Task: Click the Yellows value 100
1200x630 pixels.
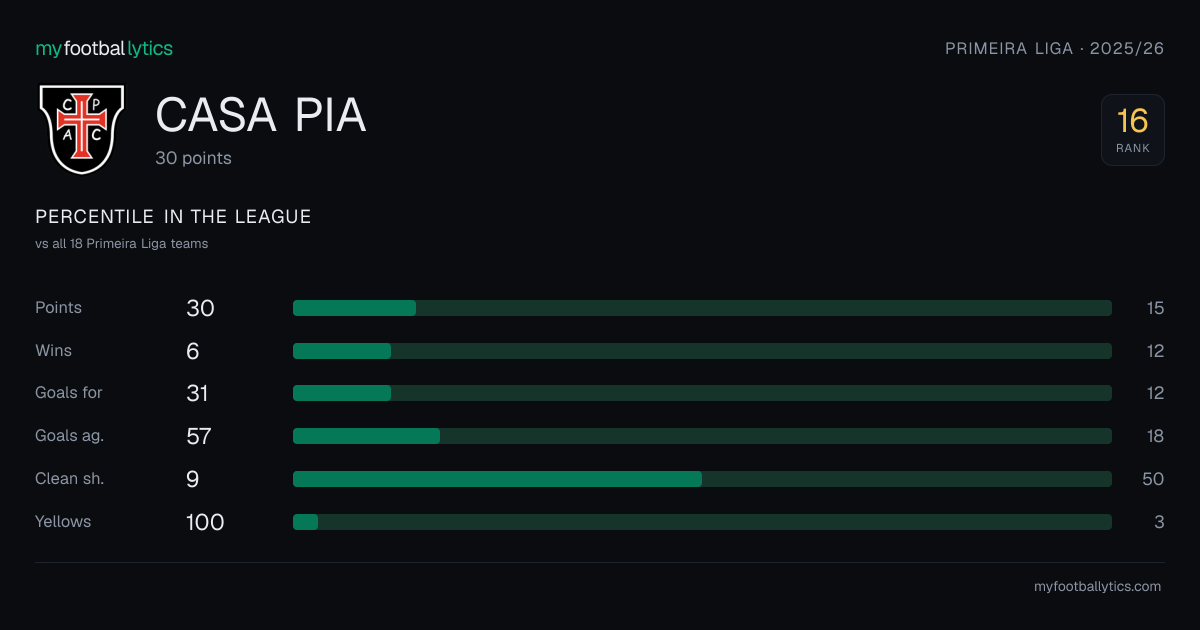Action: [205, 522]
